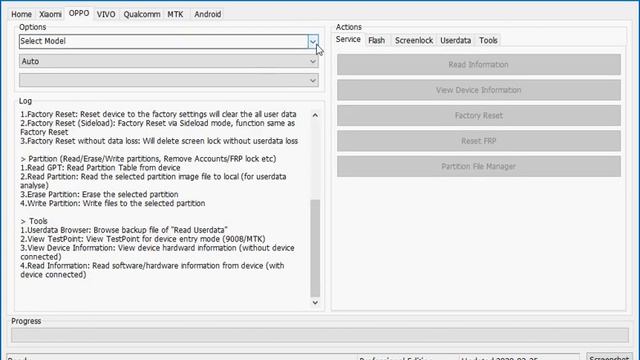Screen dimensions: 640x360
Task: Click the '> Partition' log heading
Action: pos(148,159)
